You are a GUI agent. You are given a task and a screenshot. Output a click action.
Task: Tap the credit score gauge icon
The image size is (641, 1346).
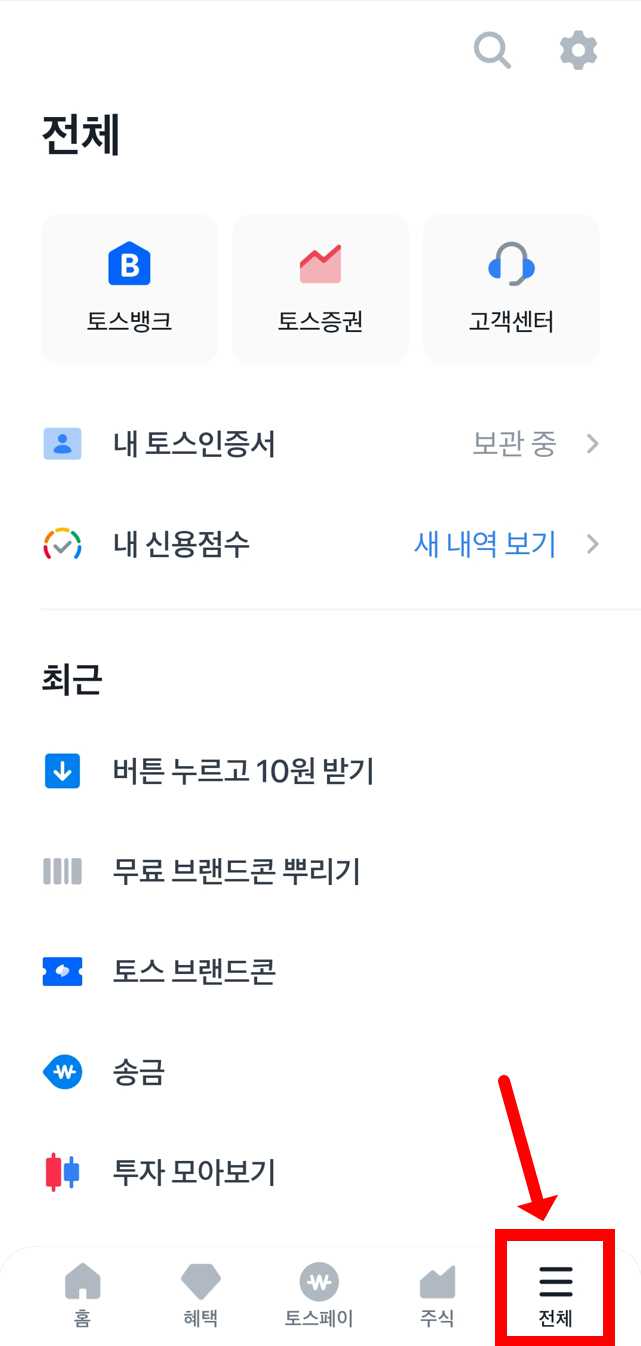63,544
